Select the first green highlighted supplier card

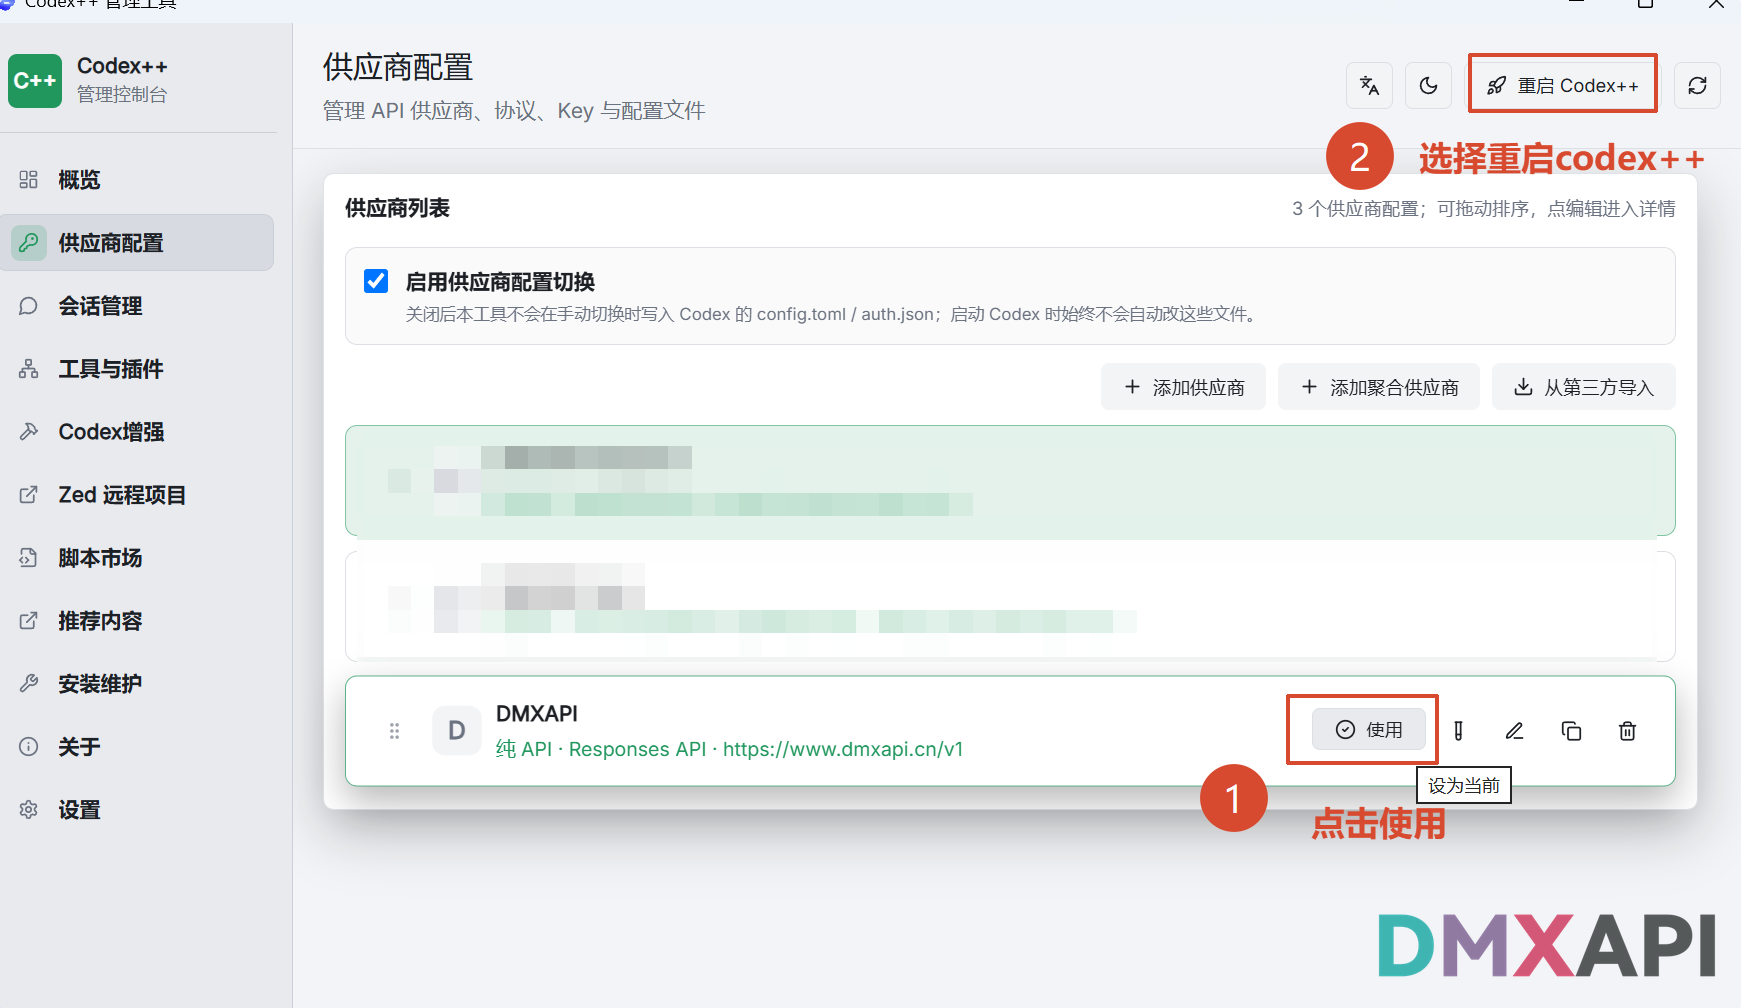1010,481
